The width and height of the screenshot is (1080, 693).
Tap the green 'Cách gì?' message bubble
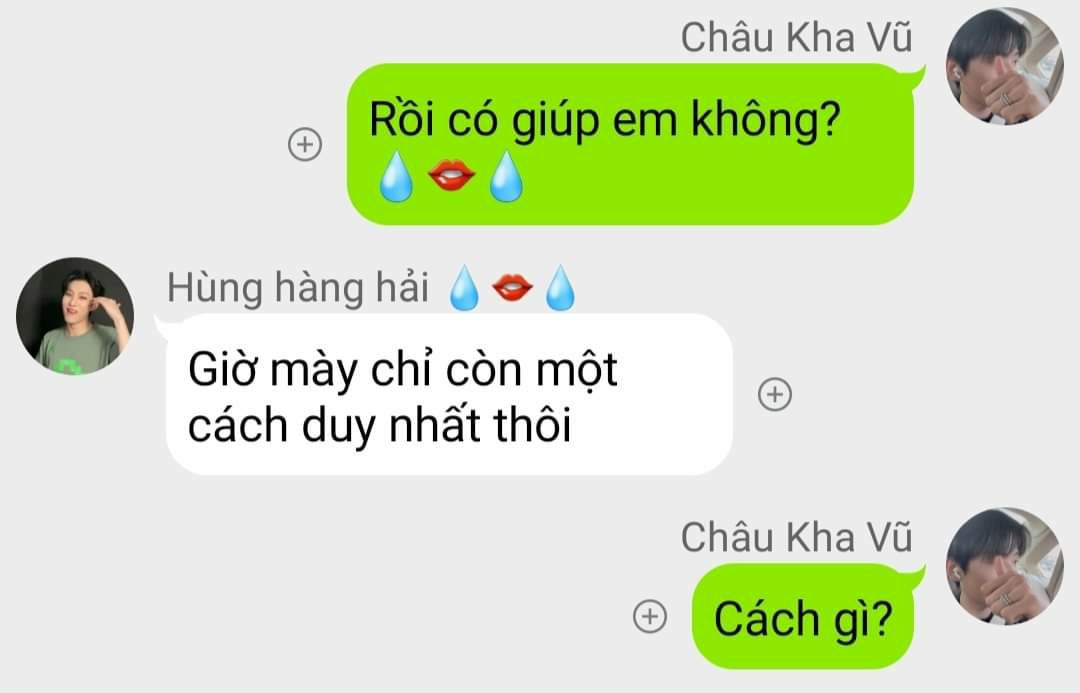click(x=803, y=616)
